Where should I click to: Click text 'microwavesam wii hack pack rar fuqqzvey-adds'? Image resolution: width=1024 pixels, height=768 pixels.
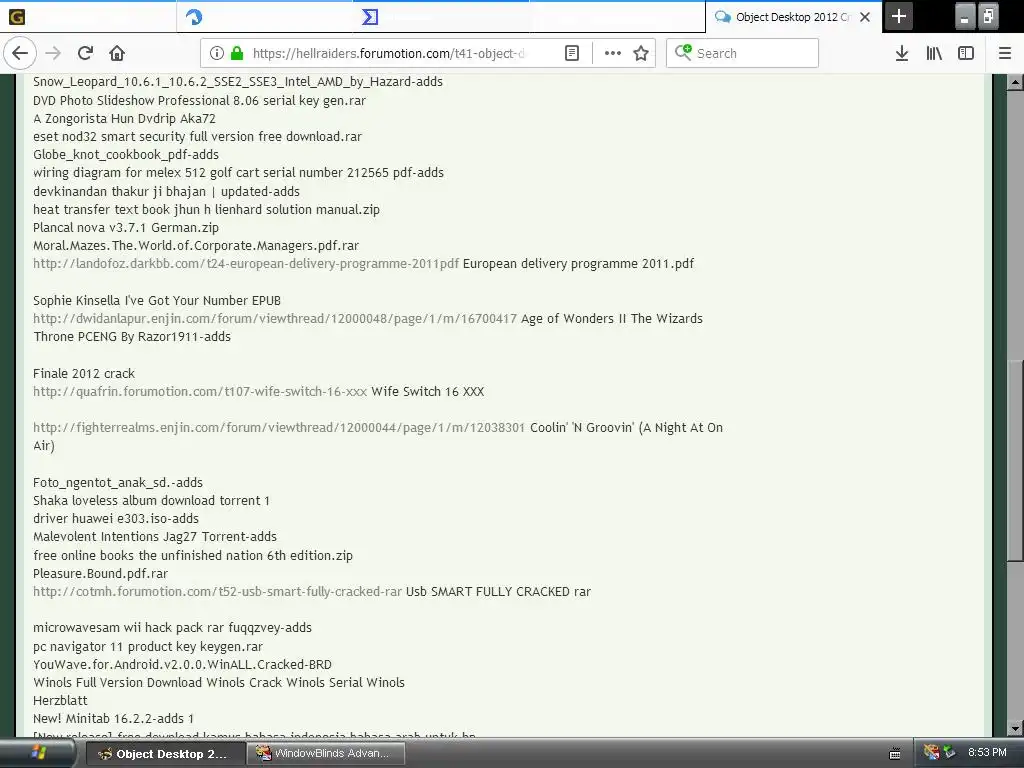172,628
